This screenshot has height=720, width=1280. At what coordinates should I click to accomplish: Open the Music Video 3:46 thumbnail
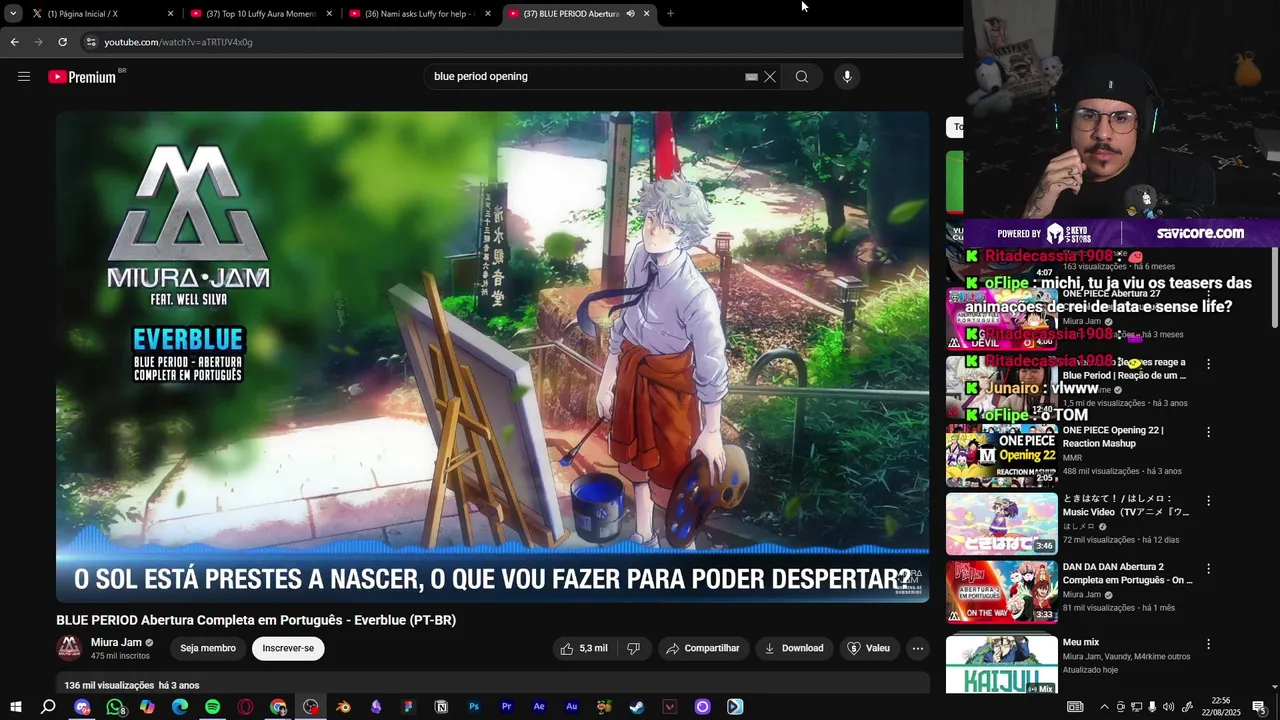click(1001, 524)
